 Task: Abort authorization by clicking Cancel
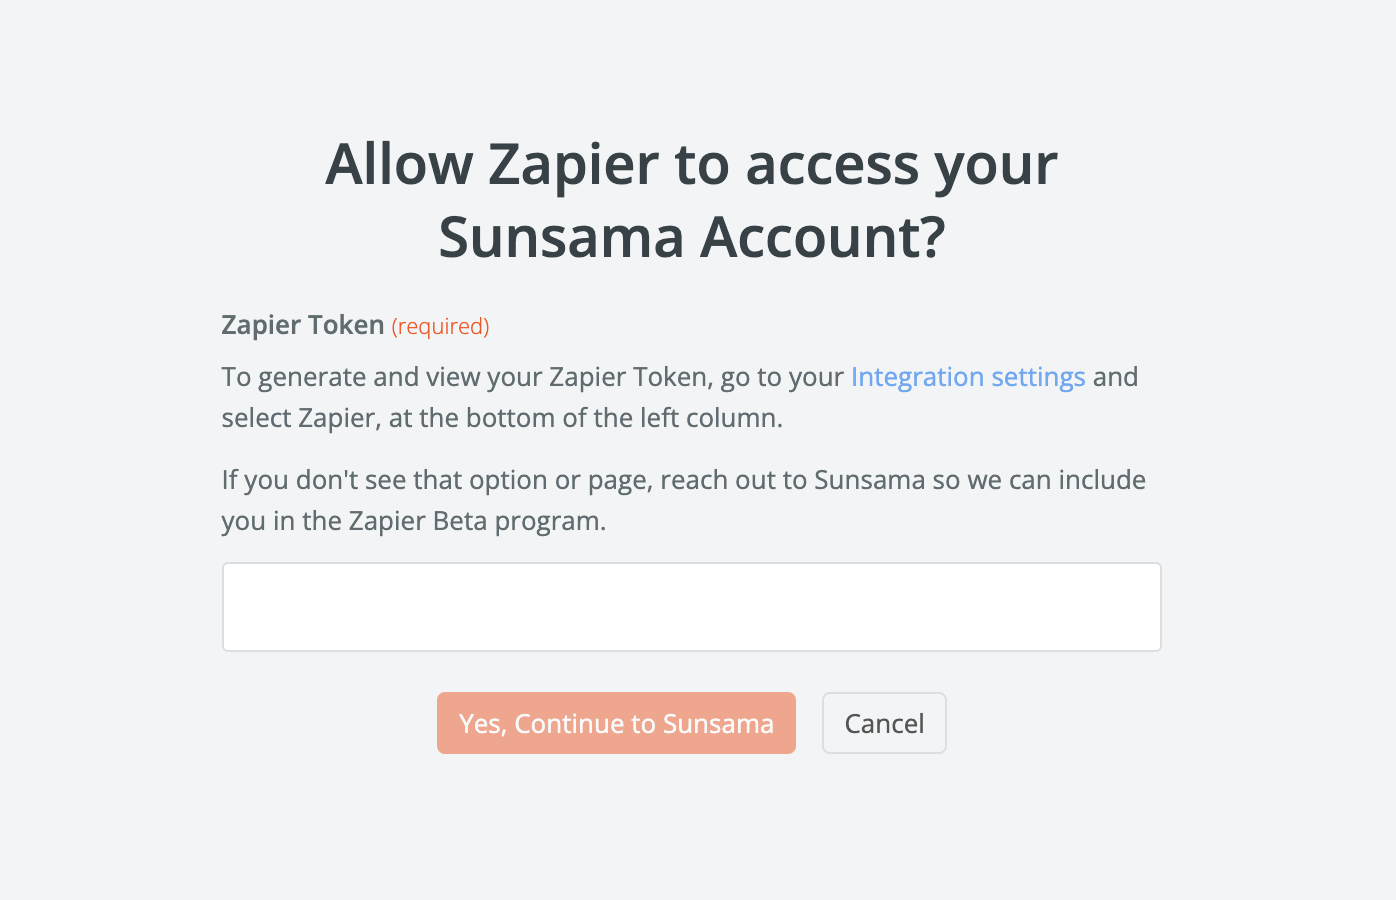tap(884, 723)
